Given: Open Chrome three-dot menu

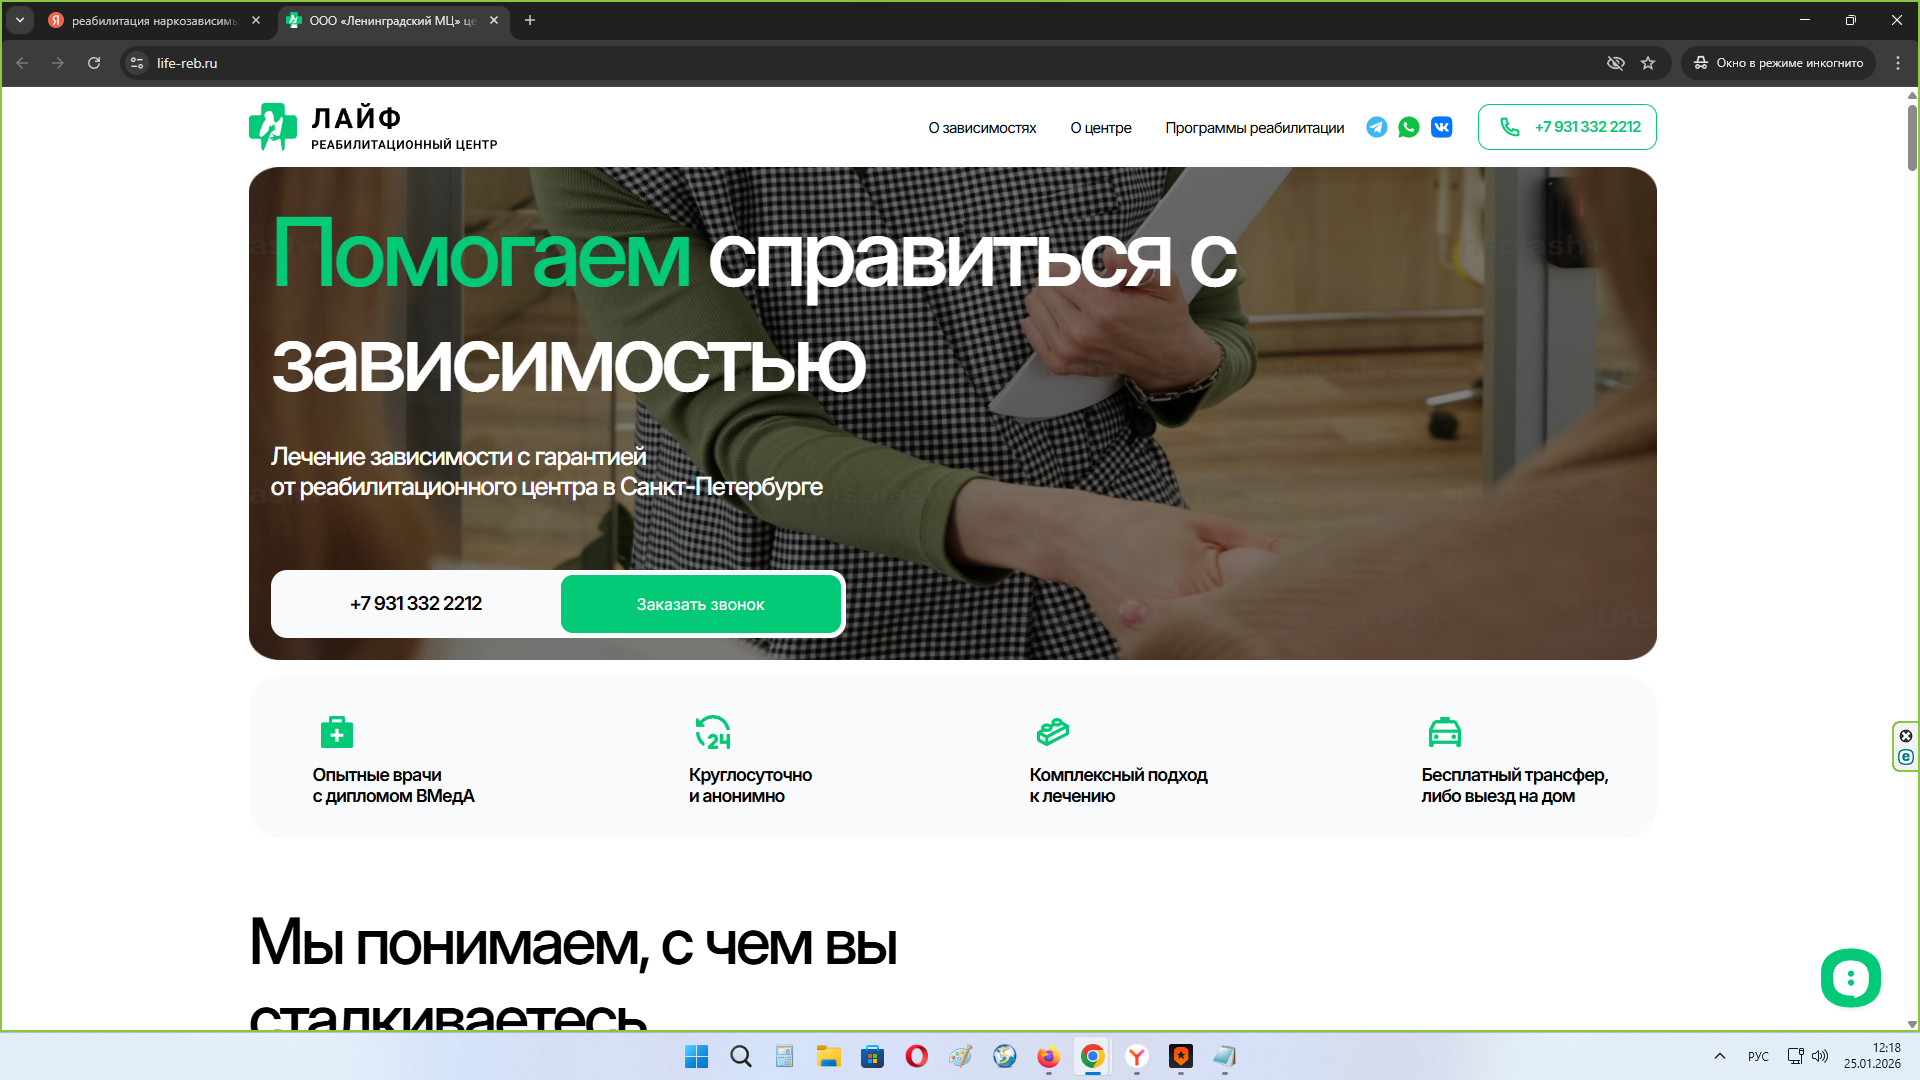Looking at the screenshot, I should point(1897,63).
